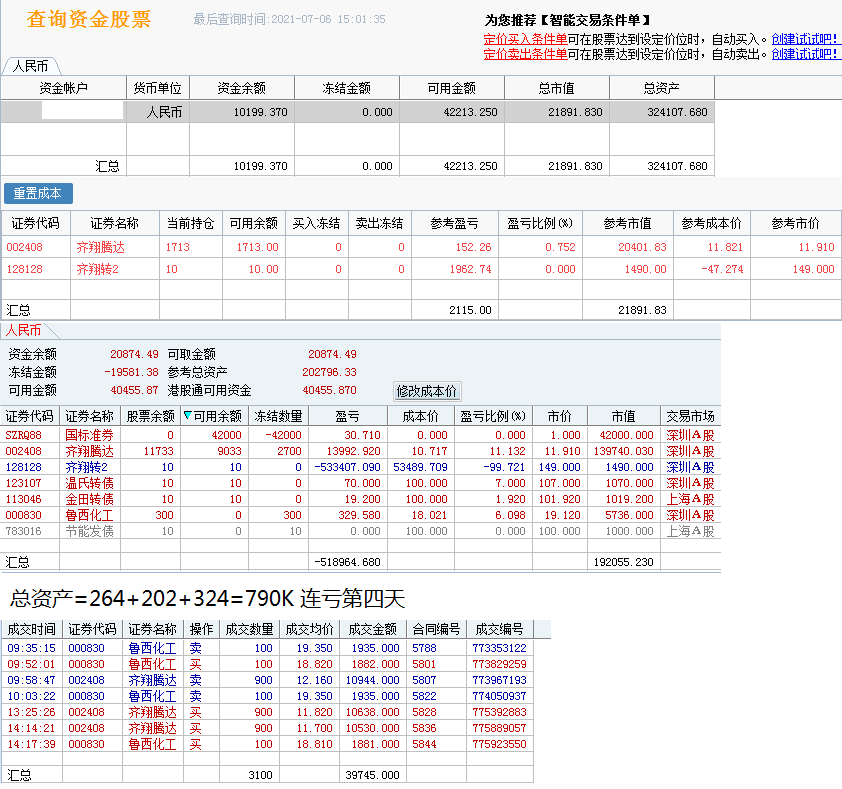The image size is (842, 789).
Task: Select greyed 节能发债 row
Action: pos(360,531)
